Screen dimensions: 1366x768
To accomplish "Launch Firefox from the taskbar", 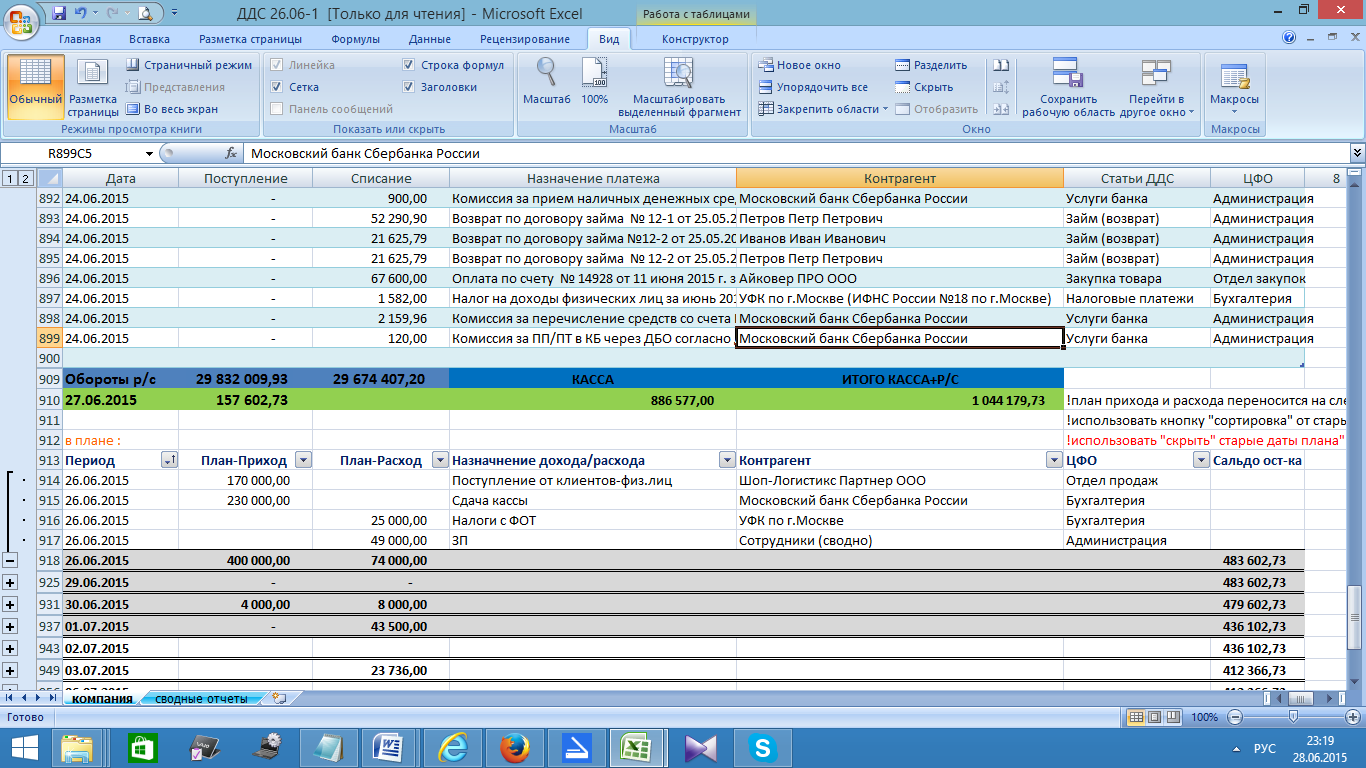I will tap(514, 747).
